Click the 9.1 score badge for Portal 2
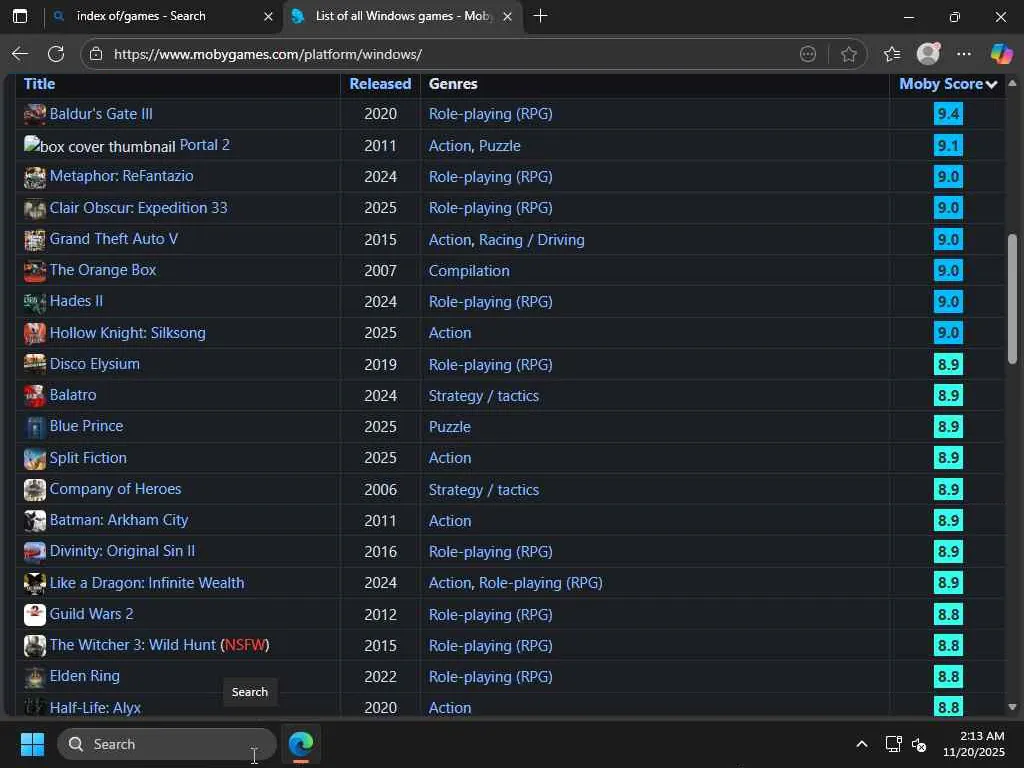The width and height of the screenshot is (1024, 768). click(x=948, y=145)
